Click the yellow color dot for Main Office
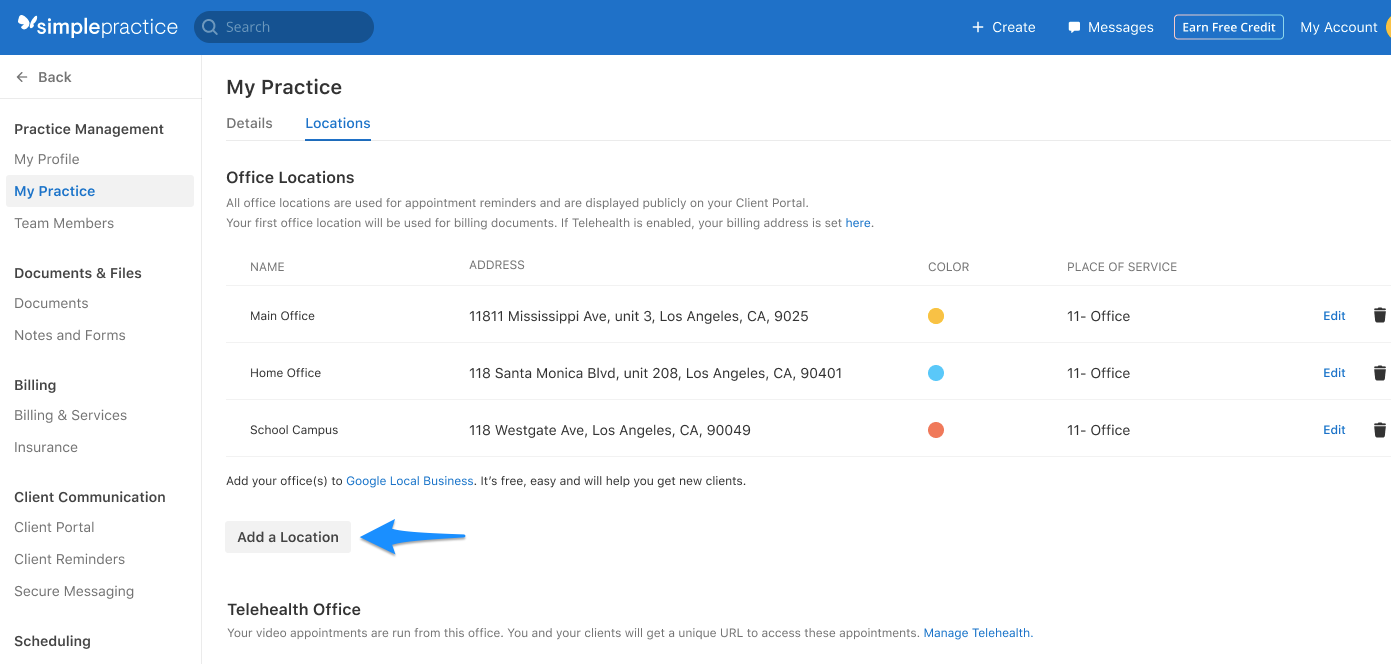 pos(936,315)
